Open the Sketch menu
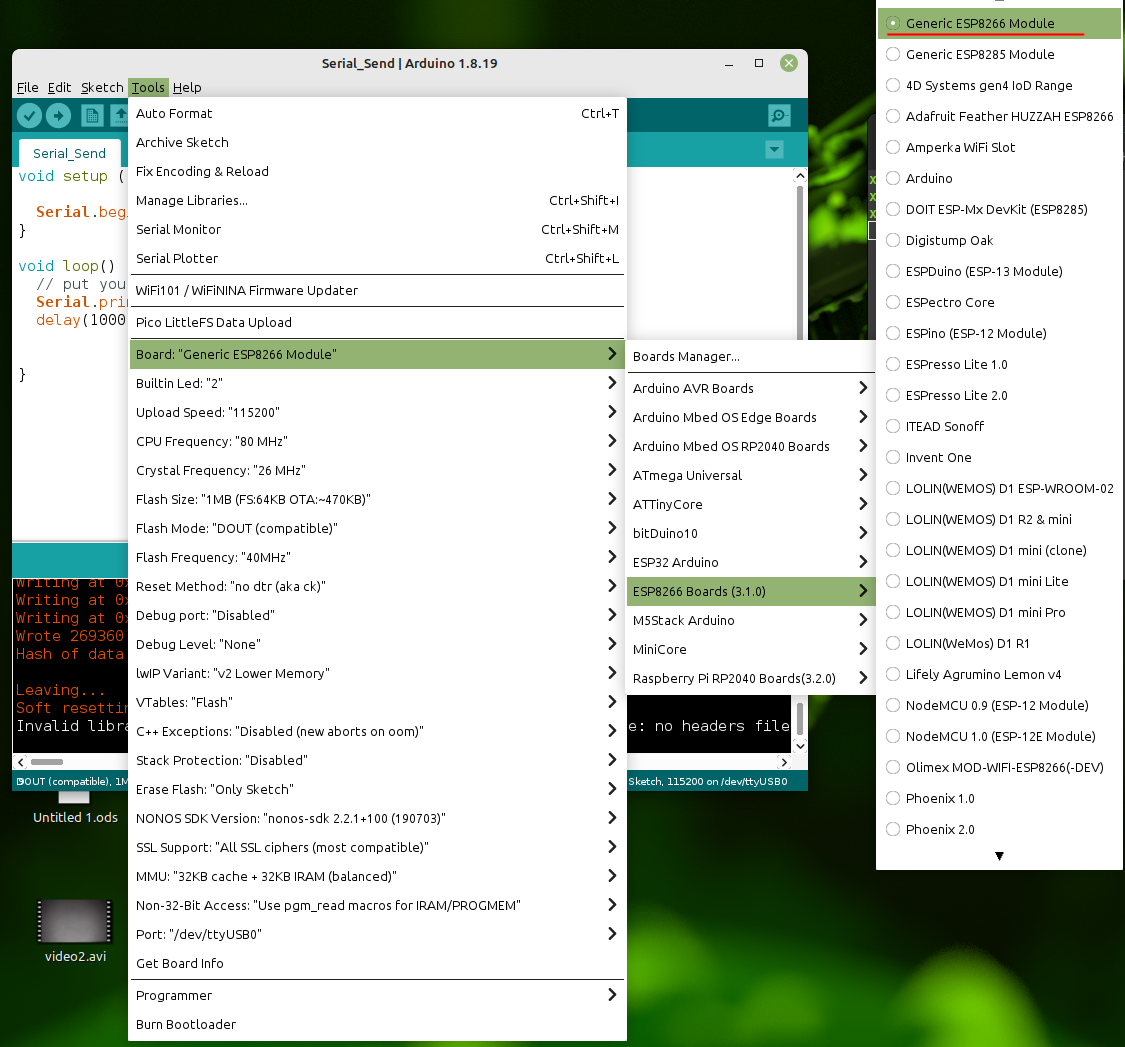1125x1047 pixels. [x=102, y=88]
